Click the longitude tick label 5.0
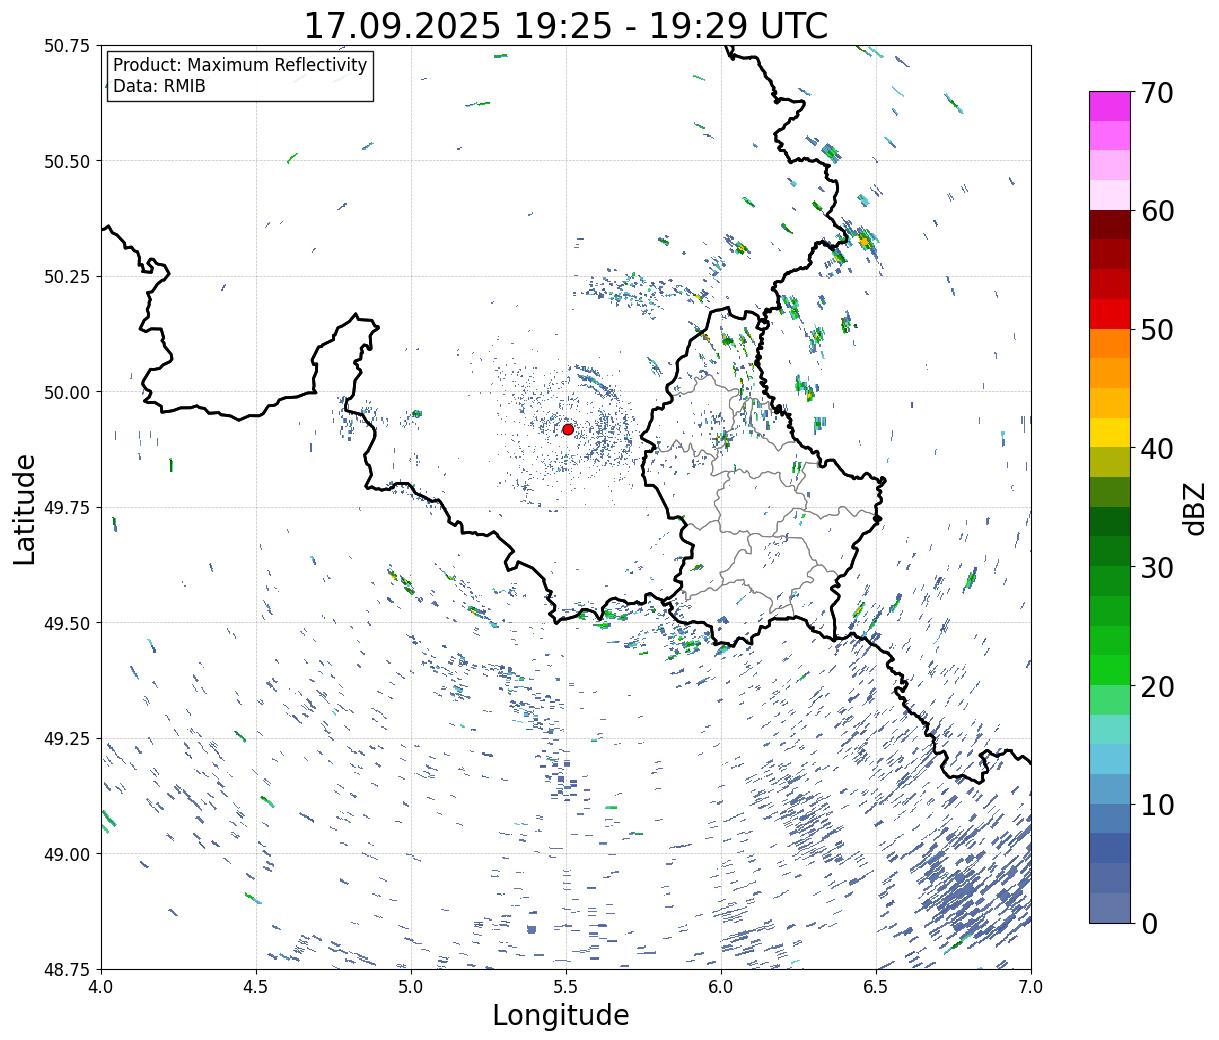 (411, 987)
